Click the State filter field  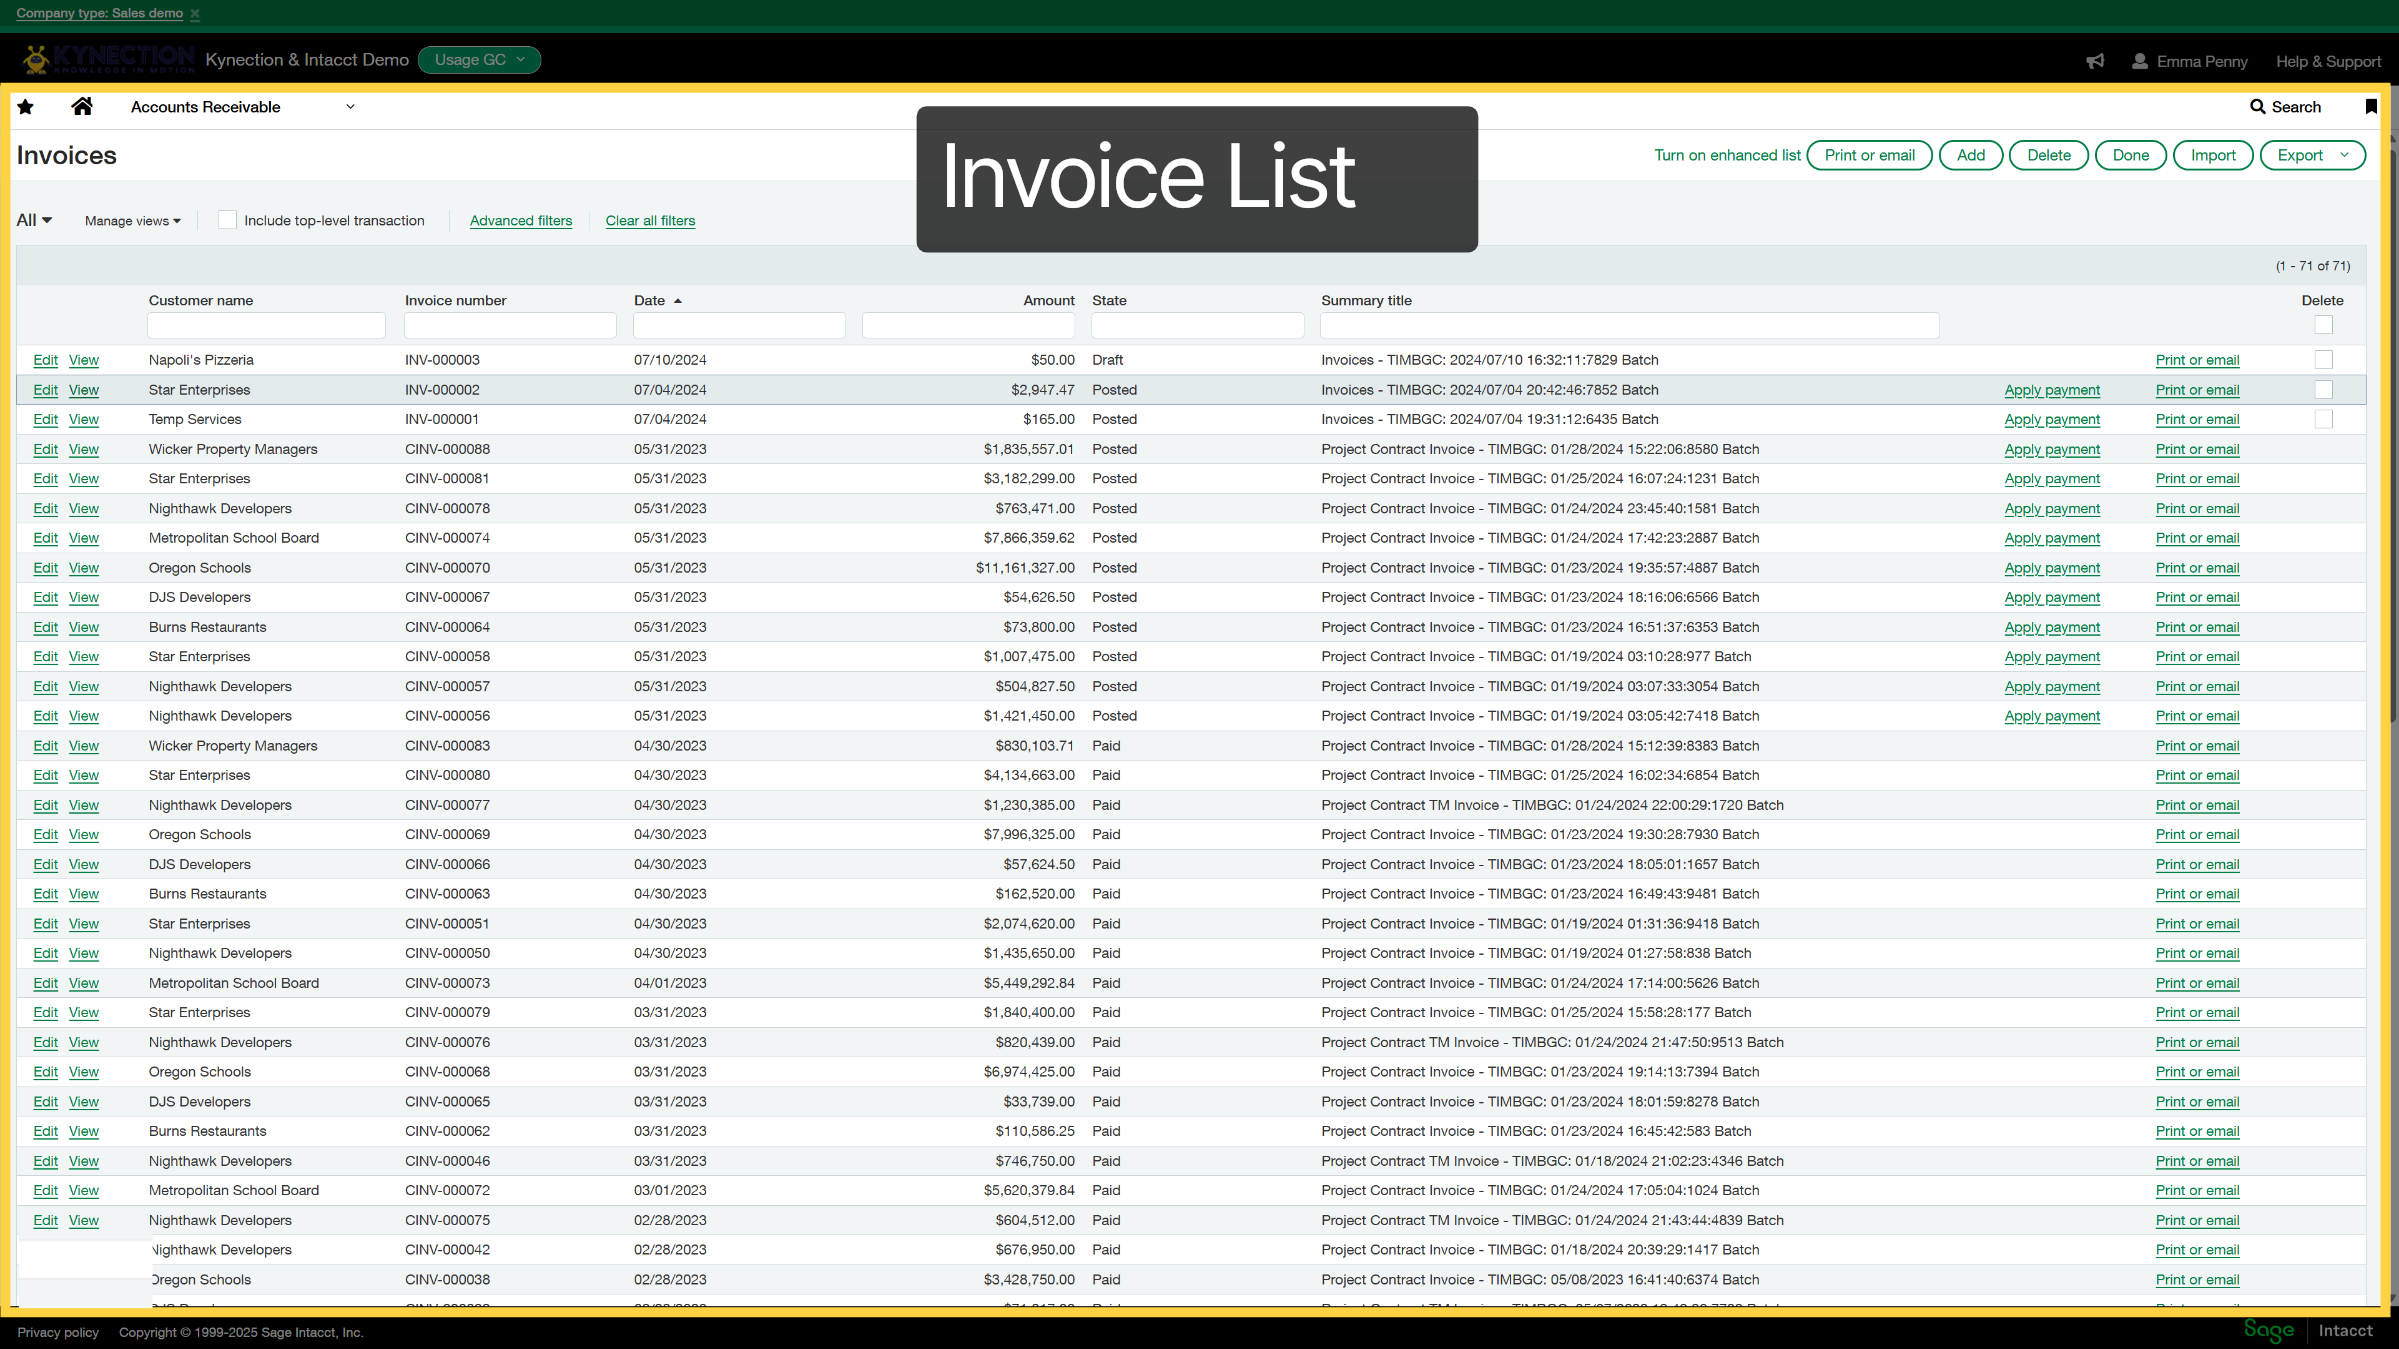click(x=1197, y=326)
